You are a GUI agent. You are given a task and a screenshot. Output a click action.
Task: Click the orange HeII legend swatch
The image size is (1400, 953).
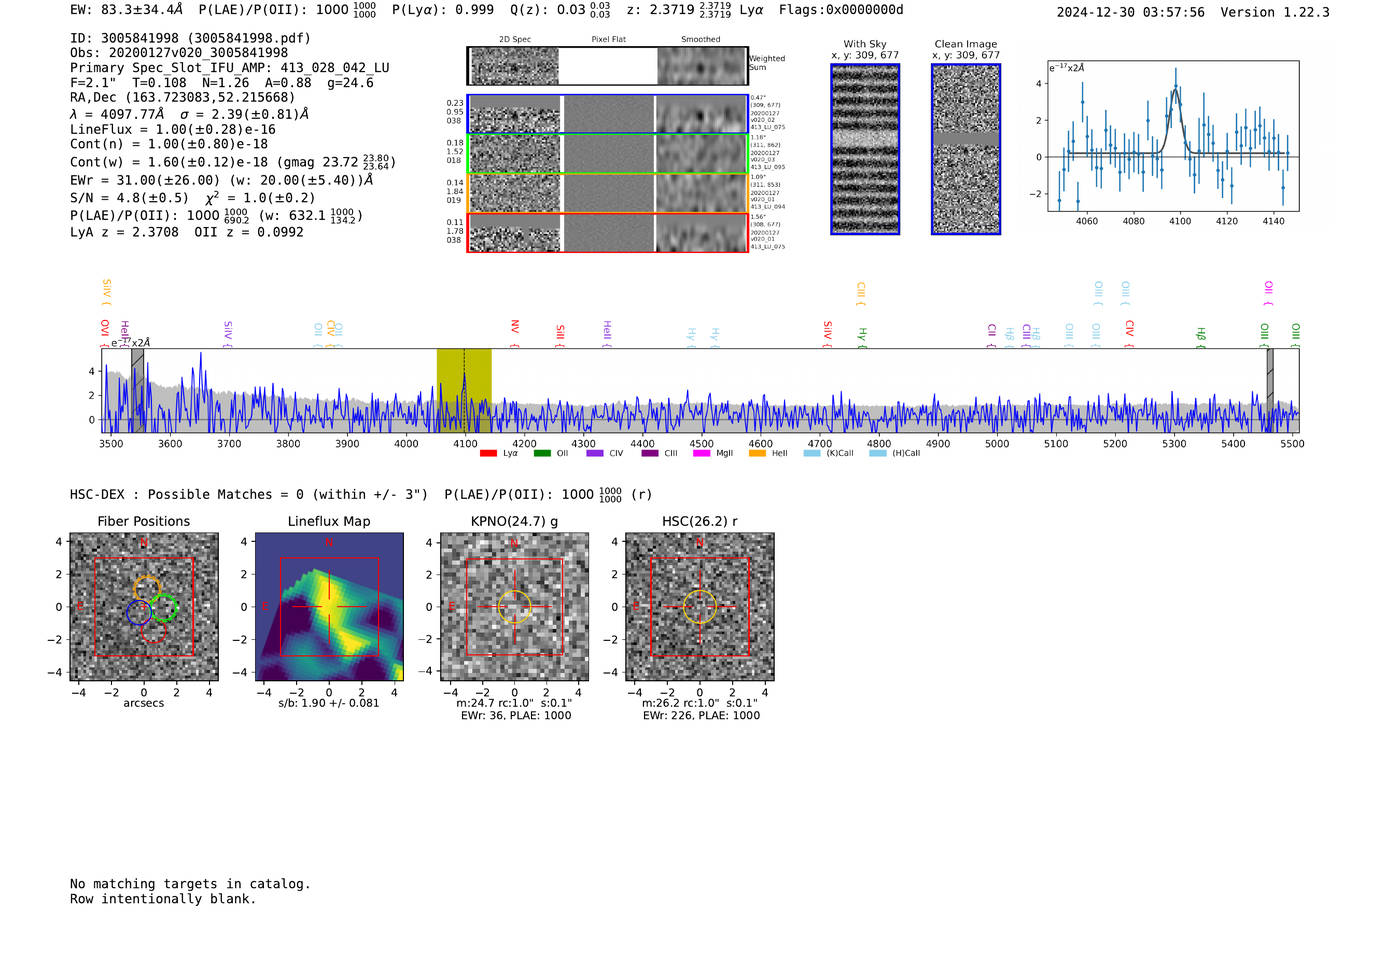tap(757, 453)
